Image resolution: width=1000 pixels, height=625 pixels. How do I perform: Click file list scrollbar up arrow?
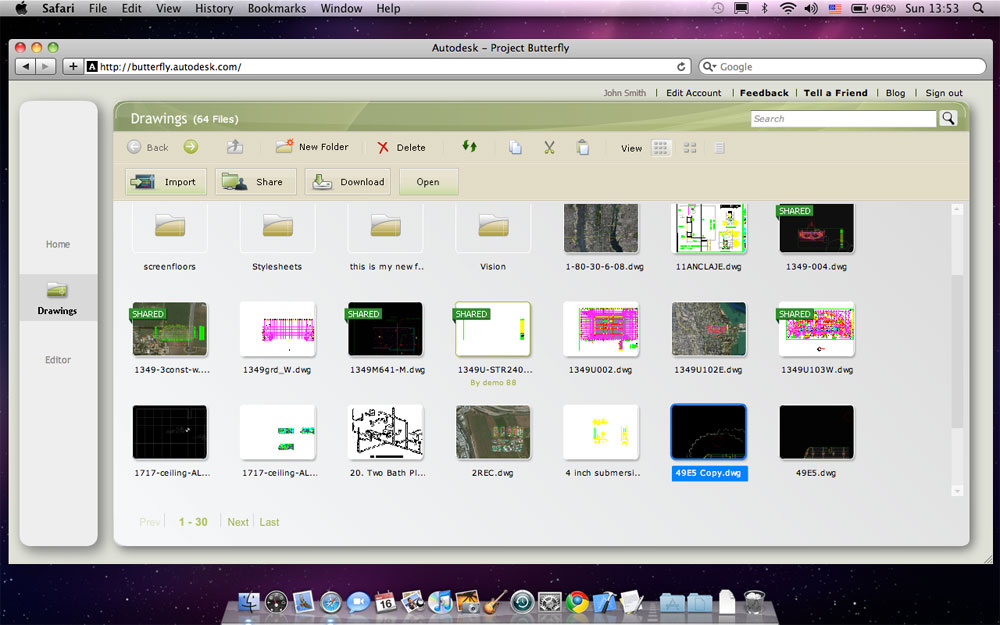click(957, 209)
